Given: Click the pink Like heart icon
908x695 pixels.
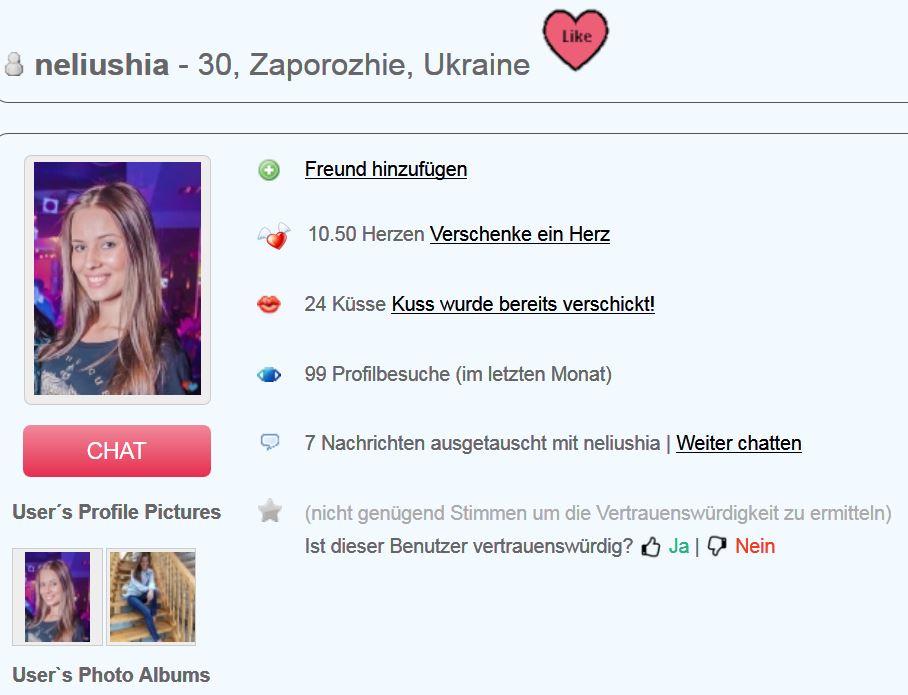Looking at the screenshot, I should (576, 39).
